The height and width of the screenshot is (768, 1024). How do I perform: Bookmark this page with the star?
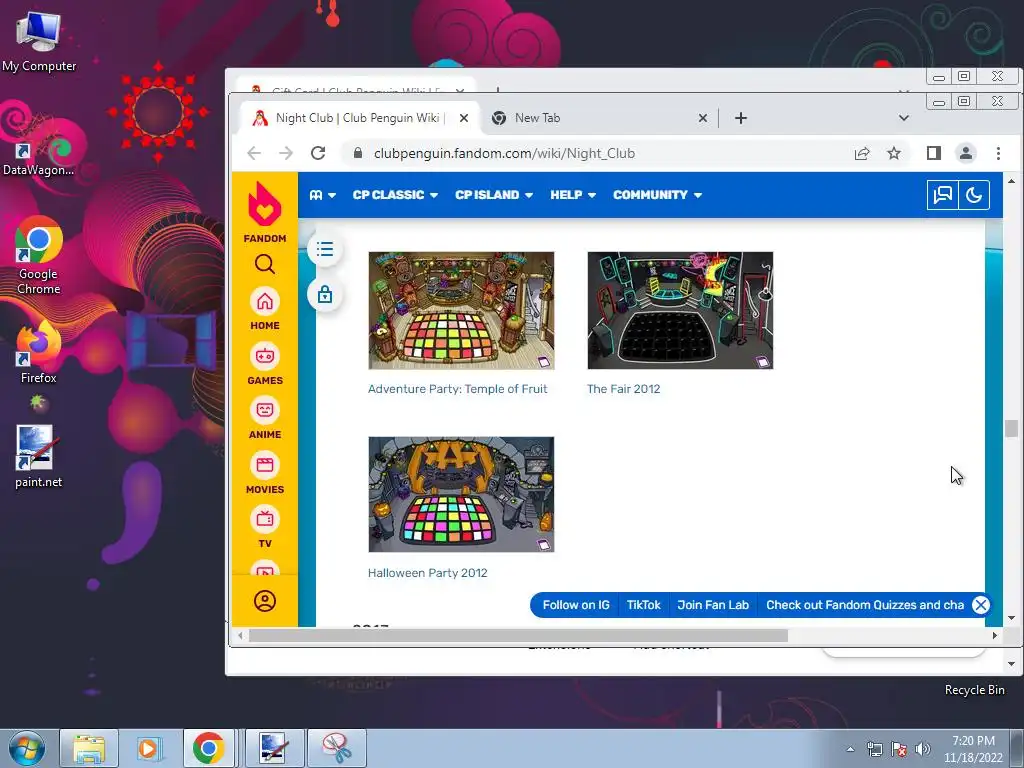(x=894, y=153)
